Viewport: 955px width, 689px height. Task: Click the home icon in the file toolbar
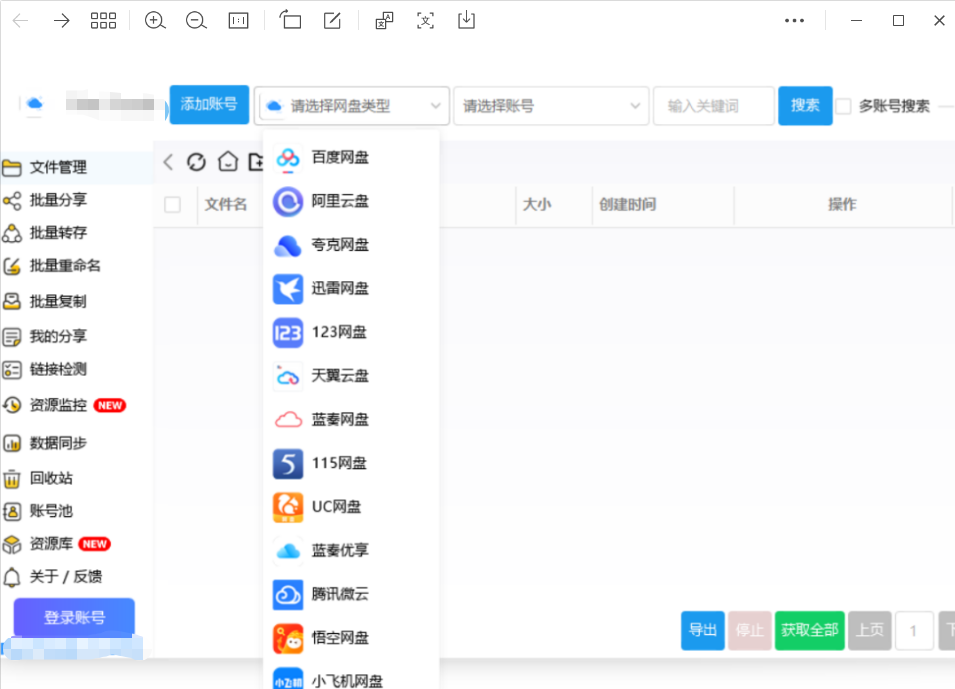coord(227,161)
